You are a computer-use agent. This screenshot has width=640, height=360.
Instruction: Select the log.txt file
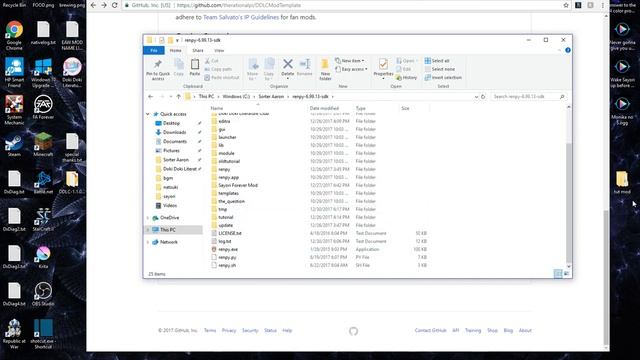click(x=224, y=241)
